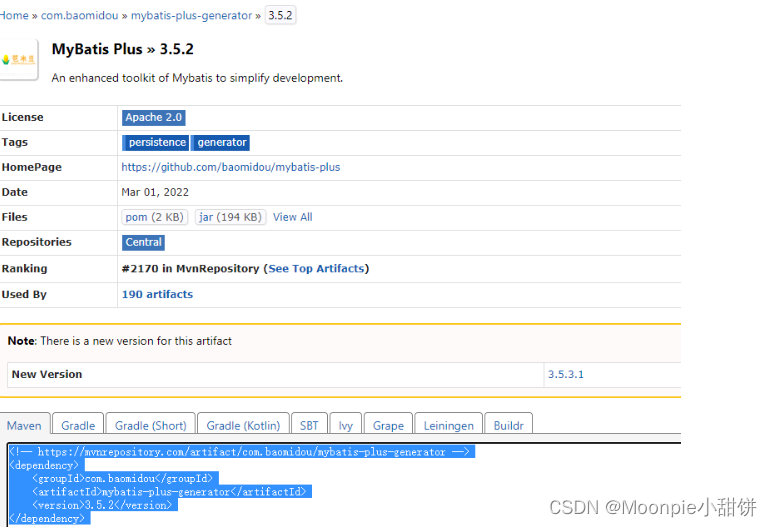Open the See Top Artifacts link
The width and height of the screenshot is (772, 527).
pyautogui.click(x=316, y=269)
